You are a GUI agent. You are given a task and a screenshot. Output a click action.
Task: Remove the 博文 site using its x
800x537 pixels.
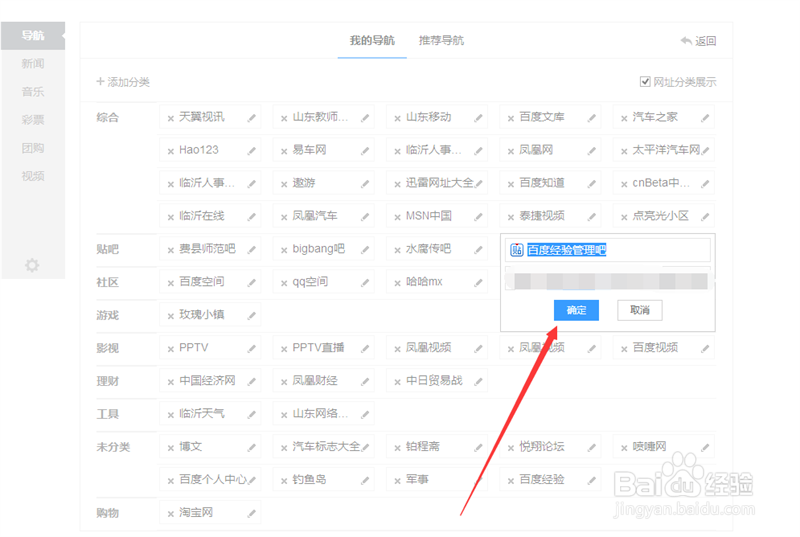click(x=171, y=448)
